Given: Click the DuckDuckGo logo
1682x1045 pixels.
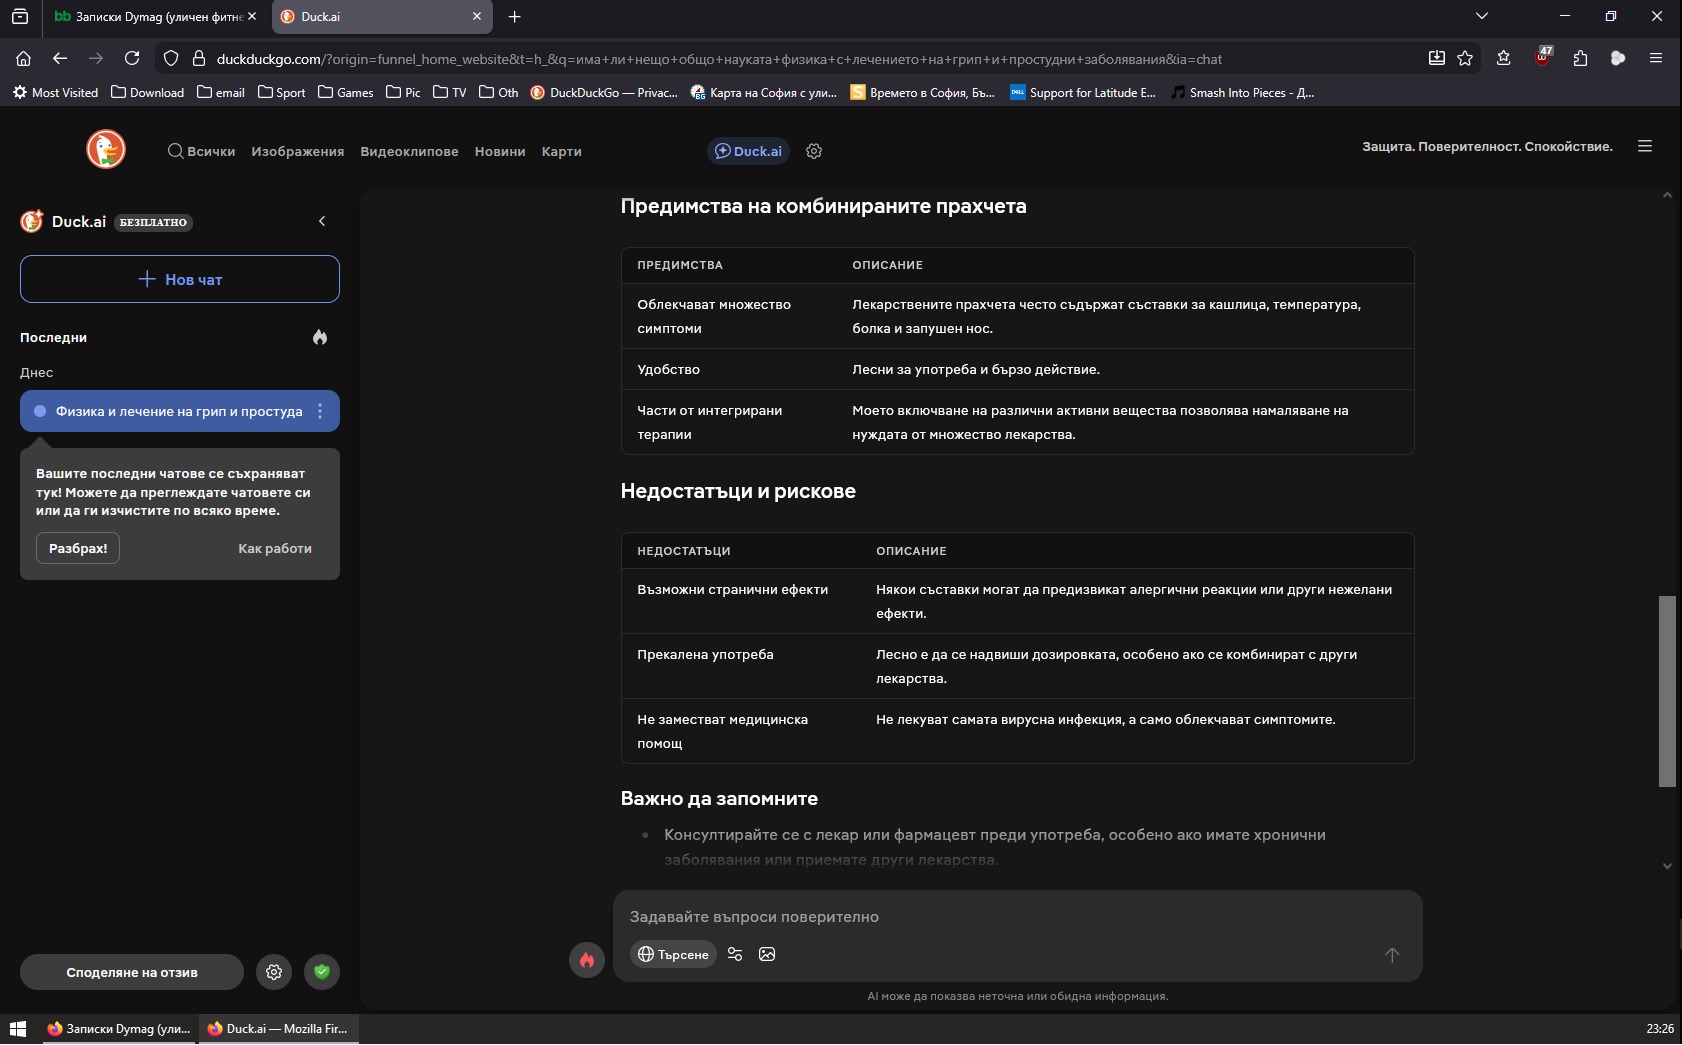Looking at the screenshot, I should (x=106, y=150).
